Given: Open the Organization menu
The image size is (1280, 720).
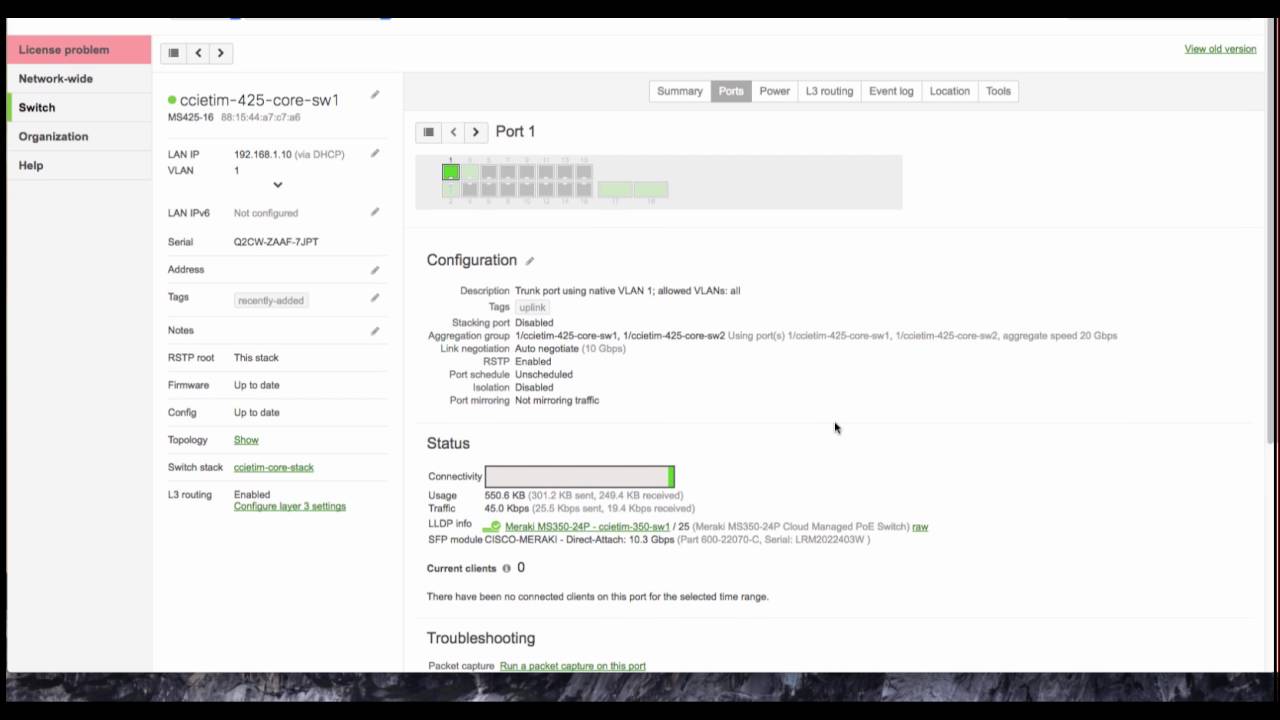Looking at the screenshot, I should point(79,137).
